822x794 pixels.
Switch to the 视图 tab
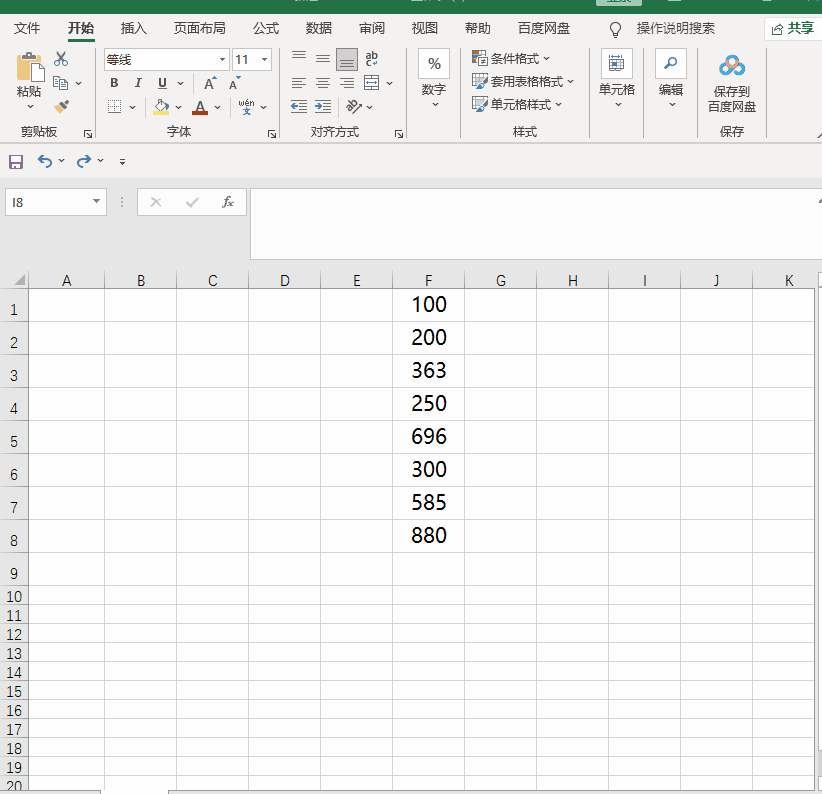pos(425,28)
